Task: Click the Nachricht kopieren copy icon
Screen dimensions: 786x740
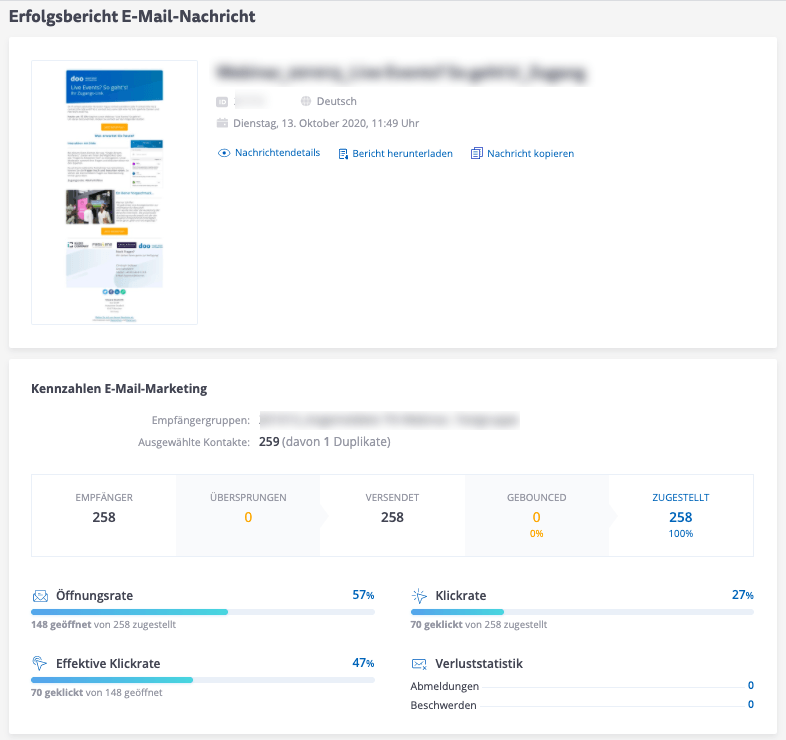Action: 477,154
